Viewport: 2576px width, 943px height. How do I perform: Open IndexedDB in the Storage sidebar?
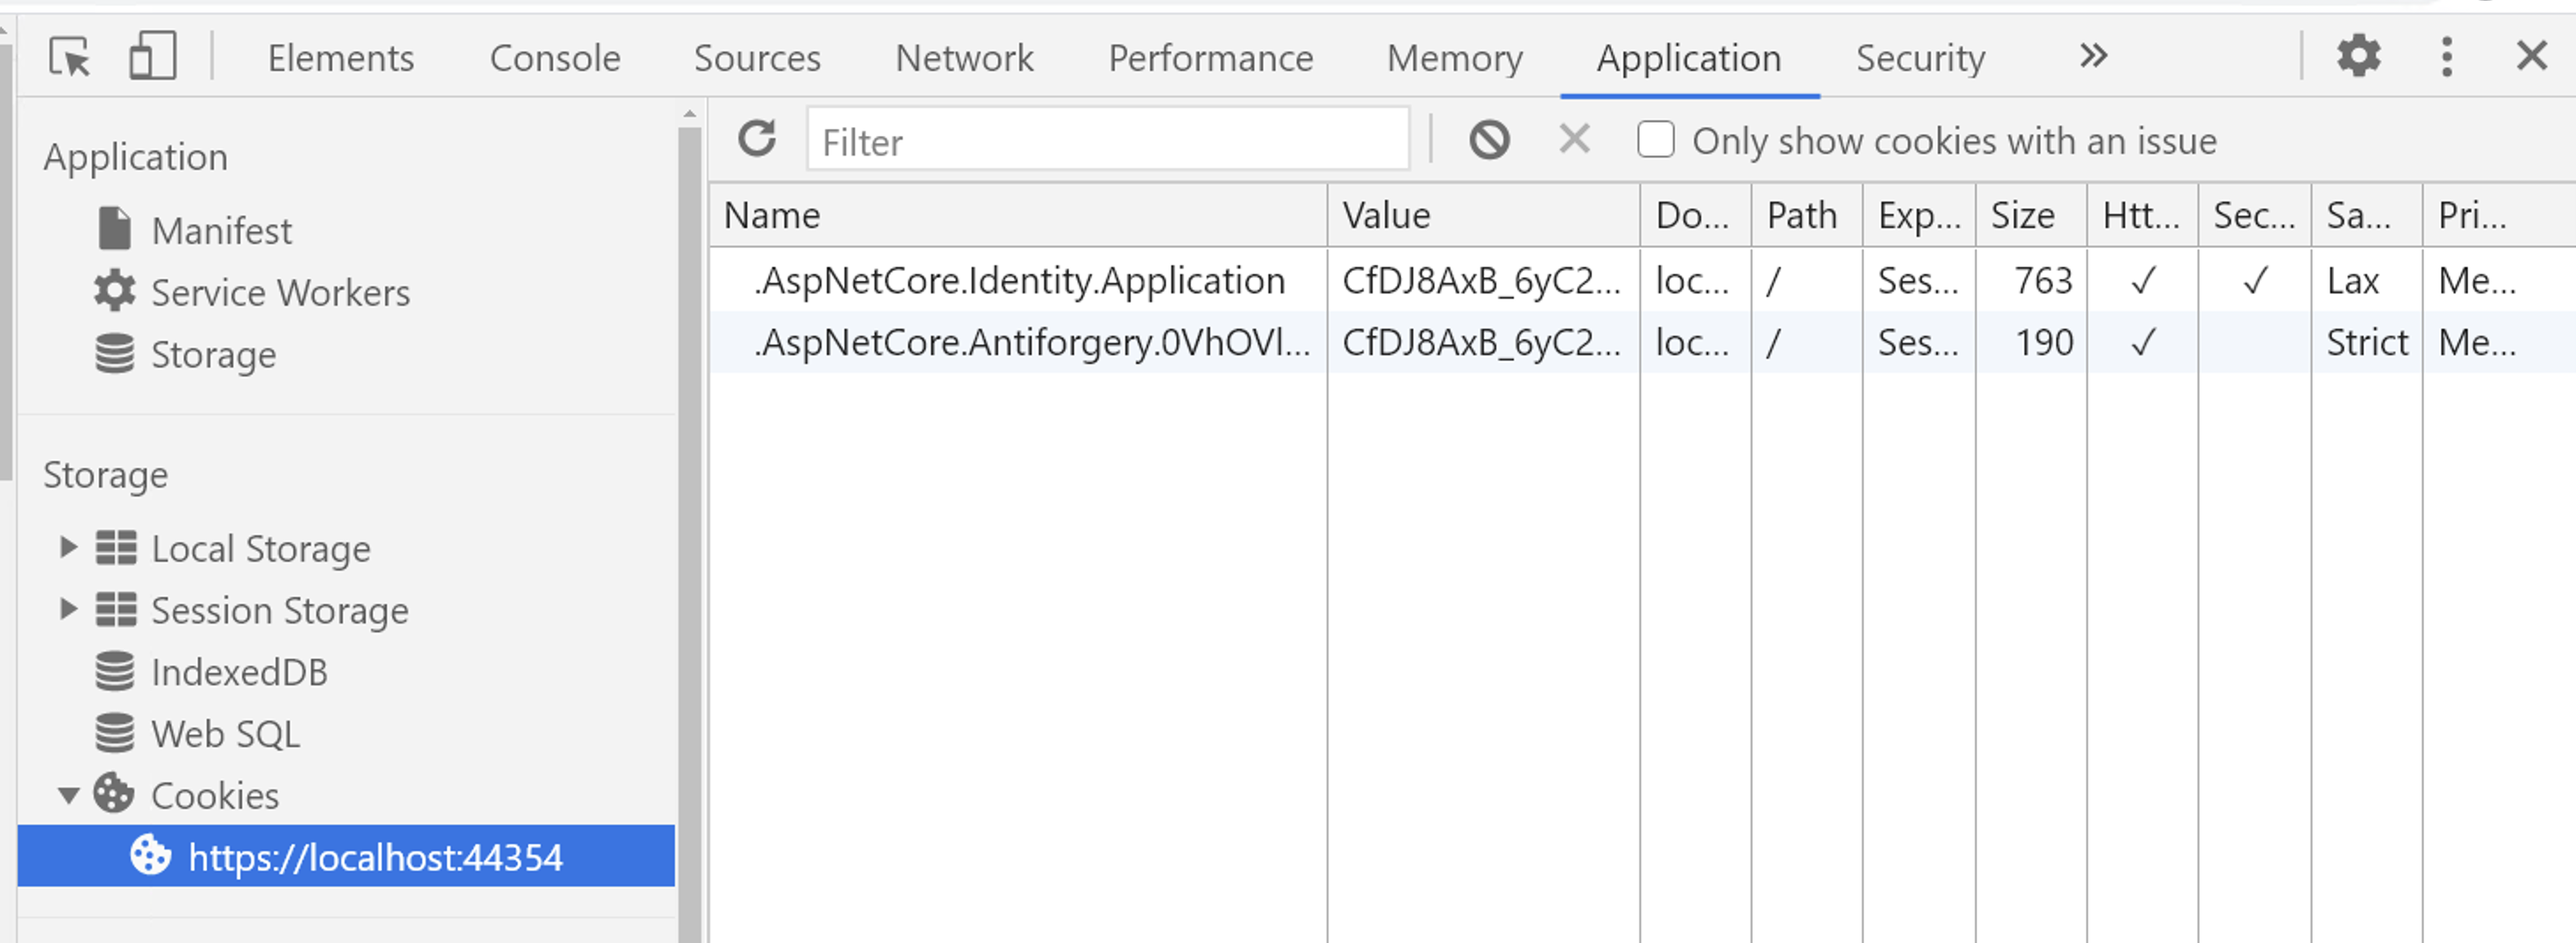(x=239, y=672)
